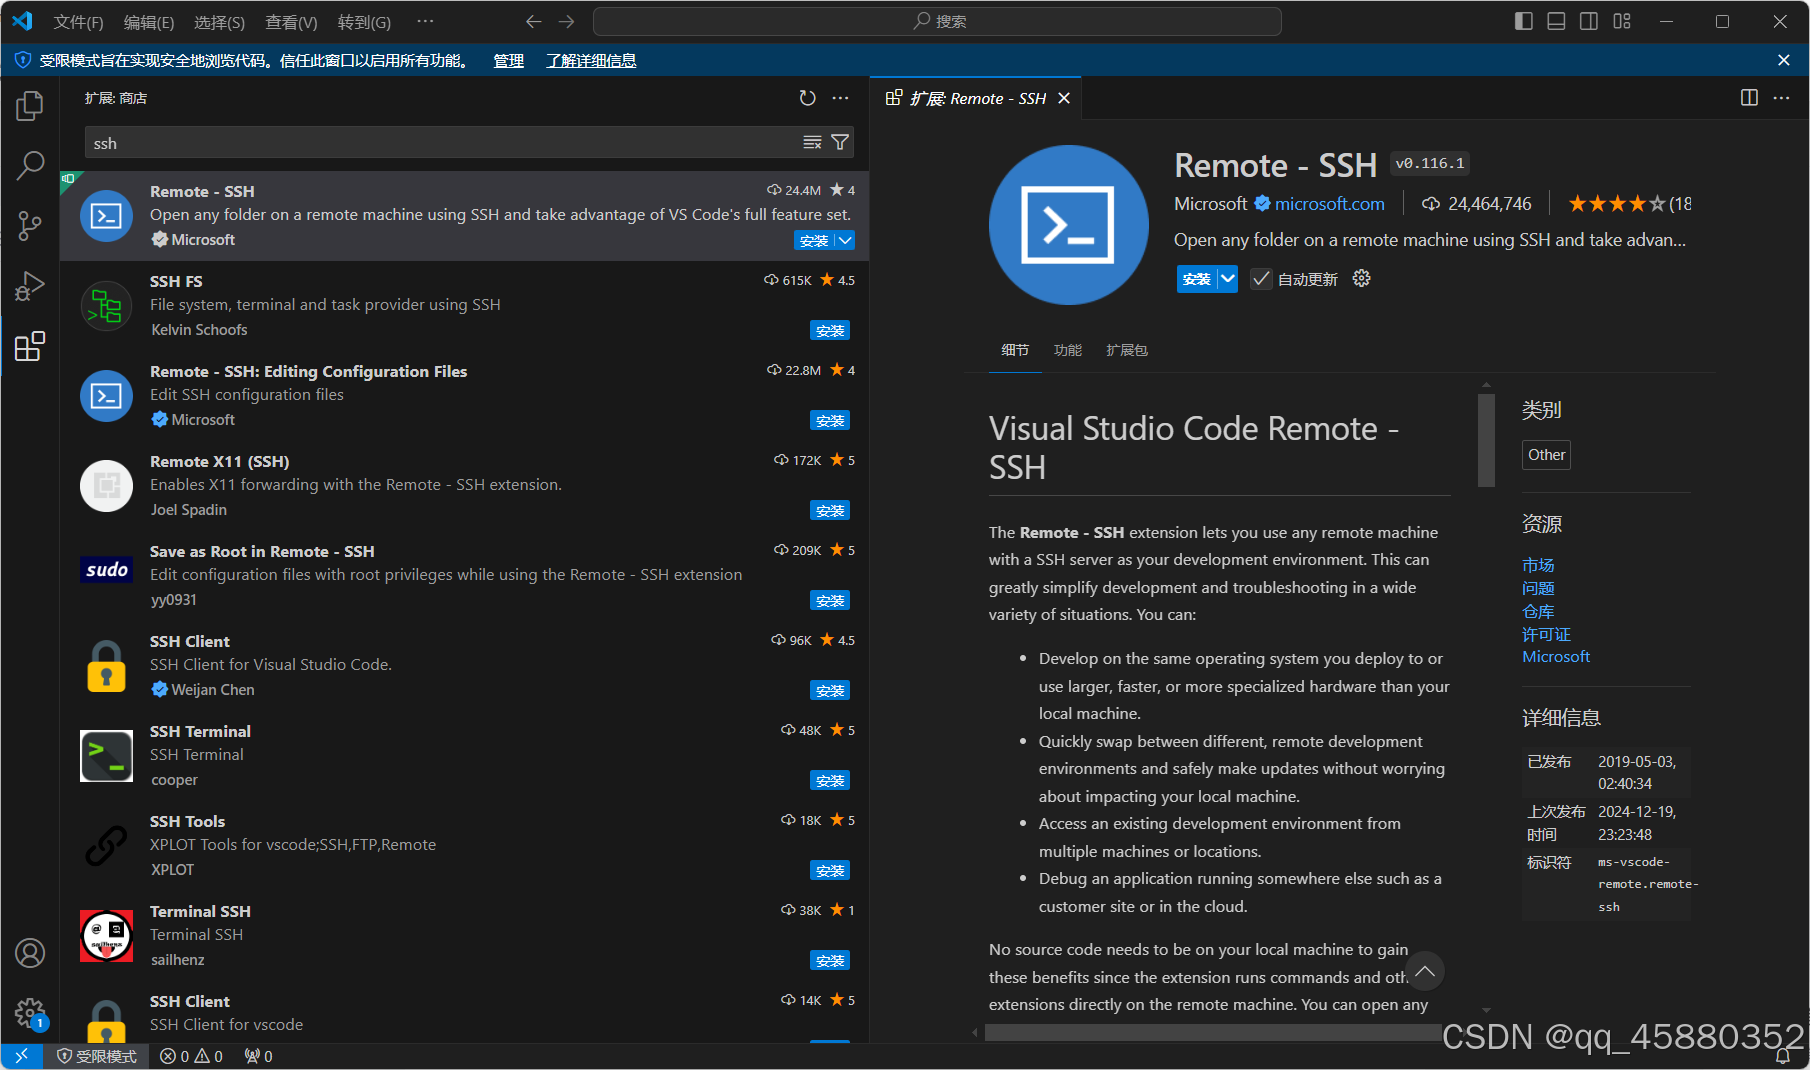Open the remote window indicator in status bar
Viewport: 1810px width, 1070px height.
click(x=22, y=1056)
